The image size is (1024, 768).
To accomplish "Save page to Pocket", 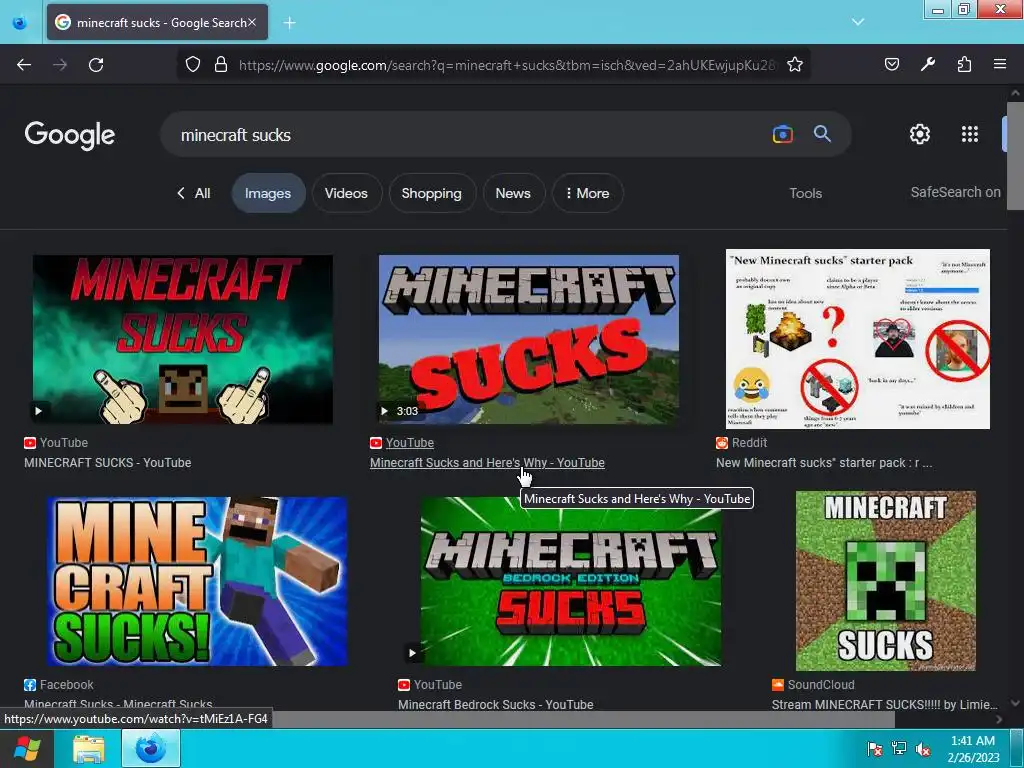I will coord(892,64).
